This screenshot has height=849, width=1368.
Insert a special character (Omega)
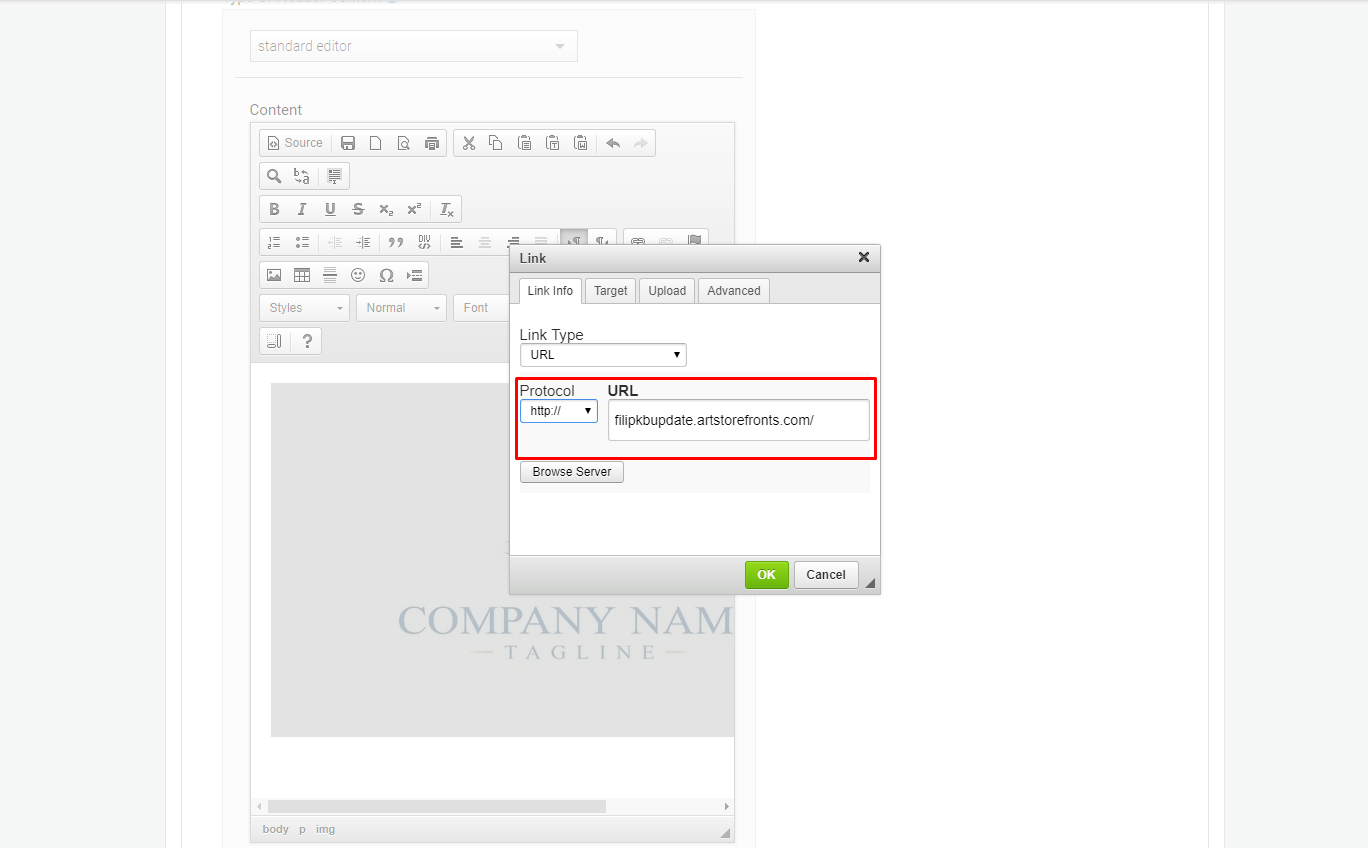tap(386, 275)
